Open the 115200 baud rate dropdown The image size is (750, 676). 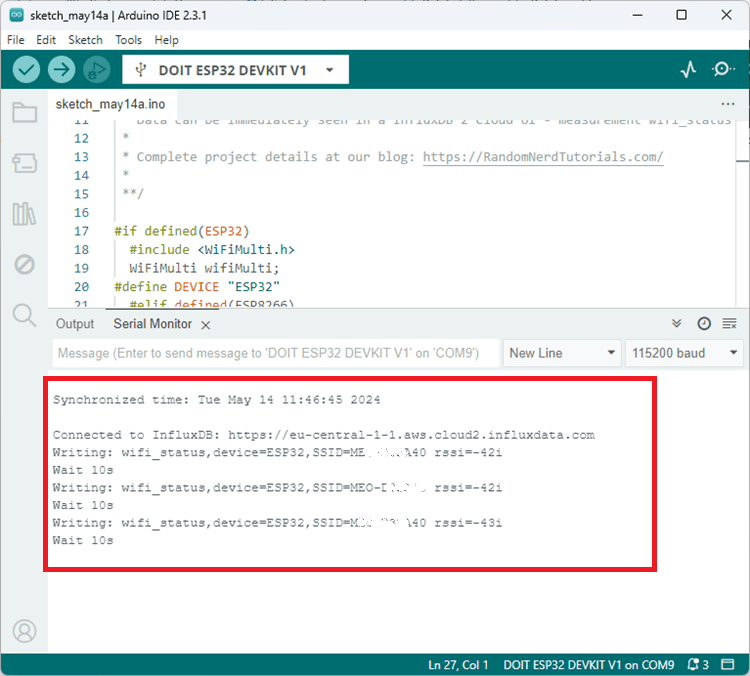click(x=684, y=353)
